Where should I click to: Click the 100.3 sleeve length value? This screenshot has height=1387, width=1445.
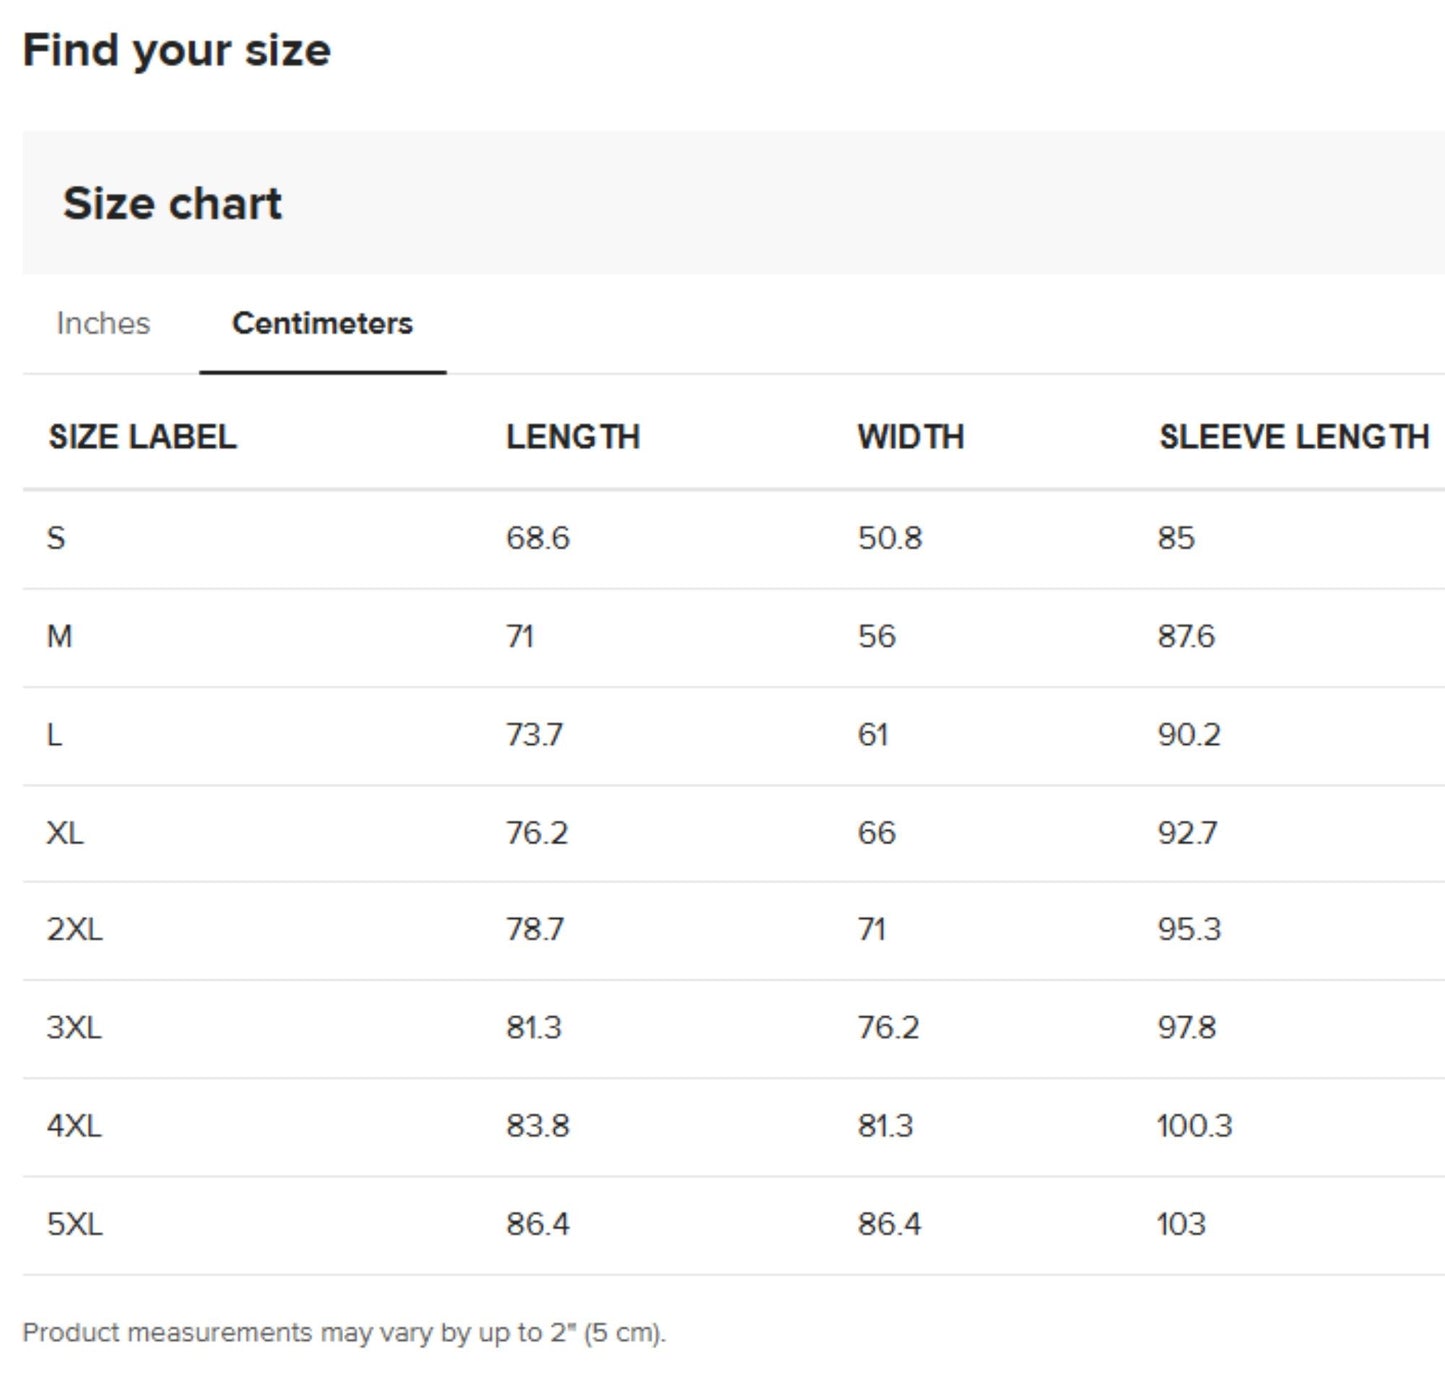pos(1194,1126)
